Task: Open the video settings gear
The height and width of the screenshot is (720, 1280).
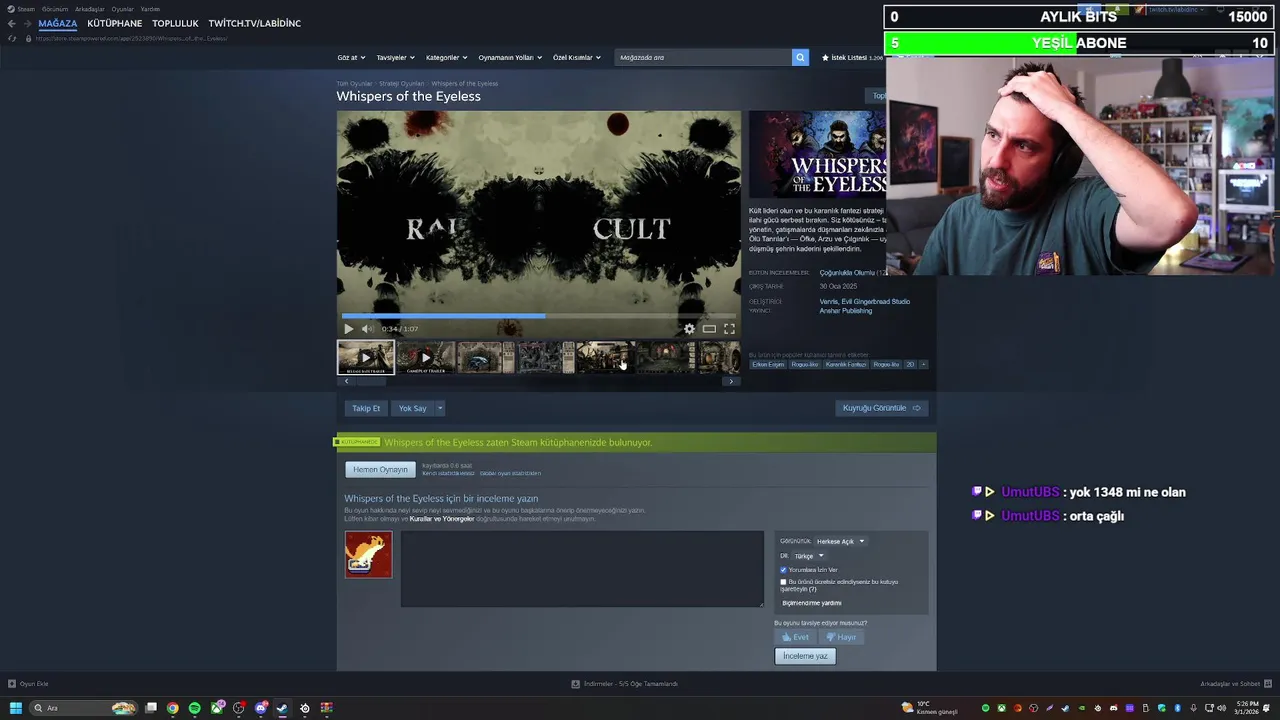Action: coord(689,328)
